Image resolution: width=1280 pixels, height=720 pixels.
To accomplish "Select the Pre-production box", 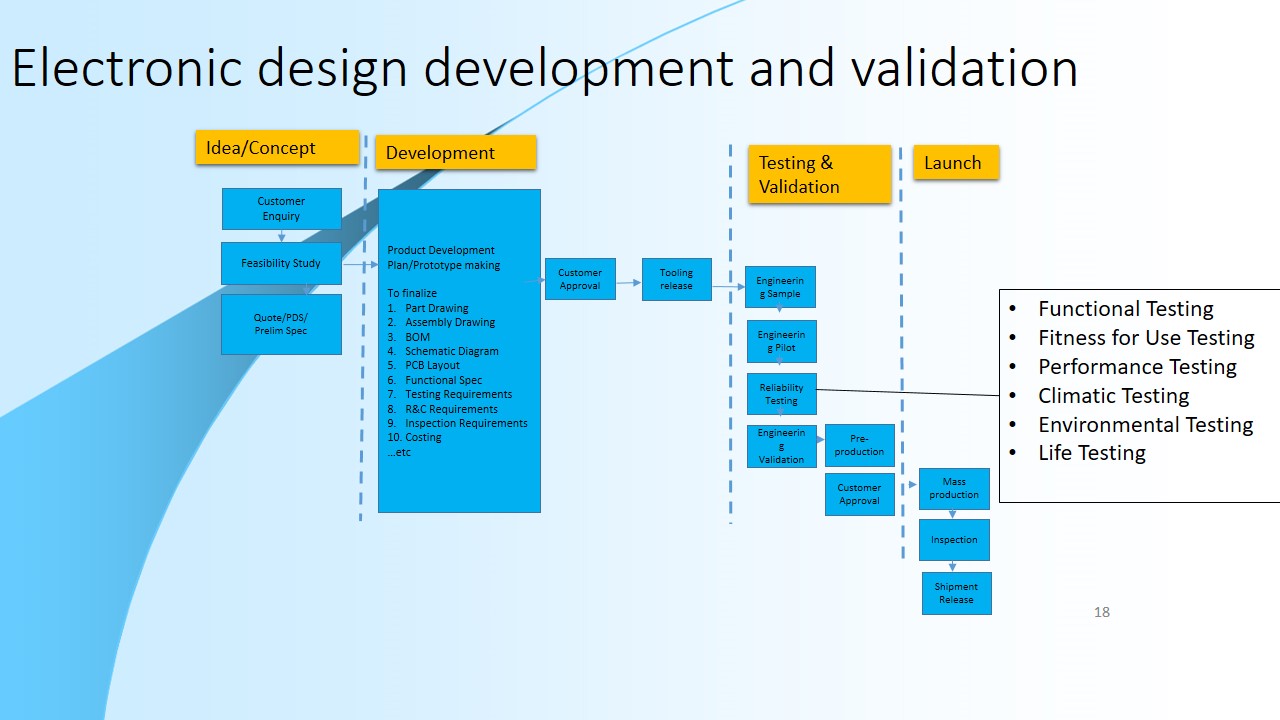I will coord(859,445).
